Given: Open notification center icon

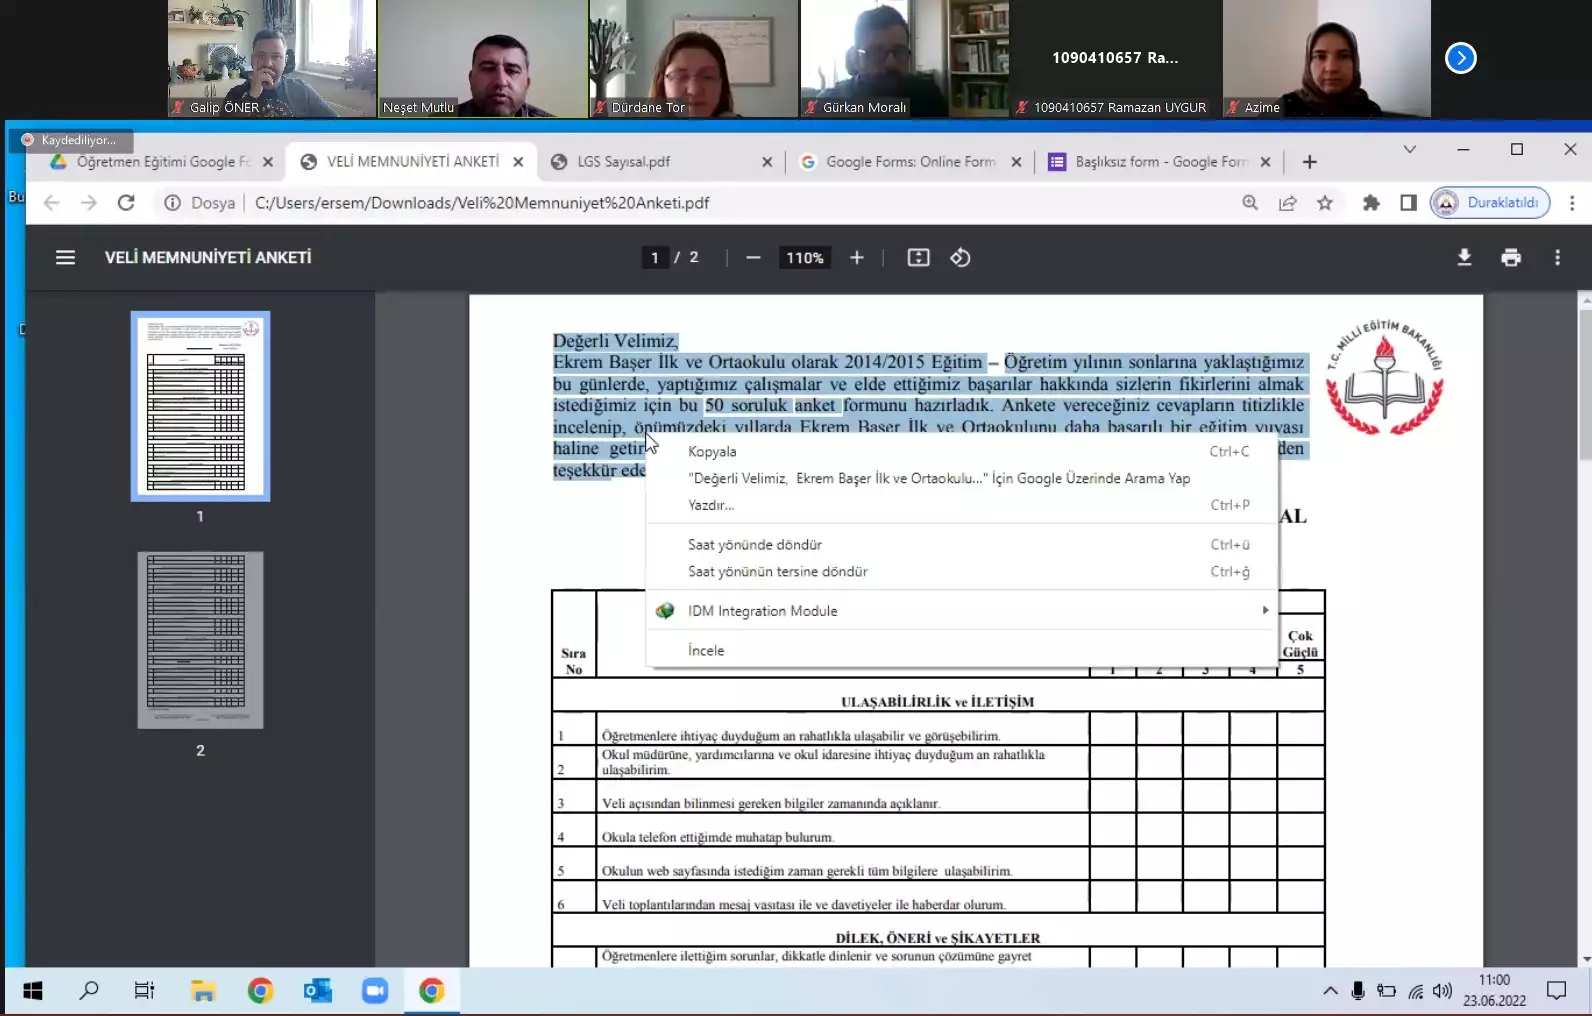Looking at the screenshot, I should [x=1557, y=991].
